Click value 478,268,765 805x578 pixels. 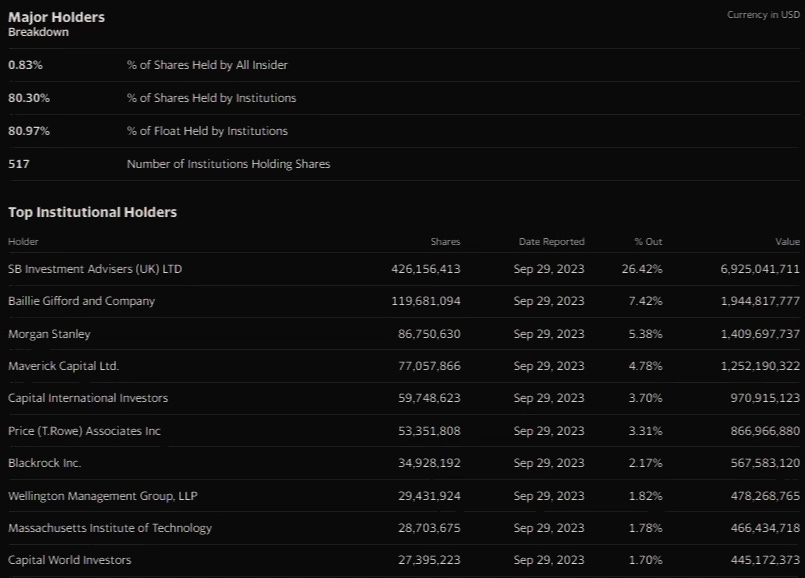click(x=765, y=496)
